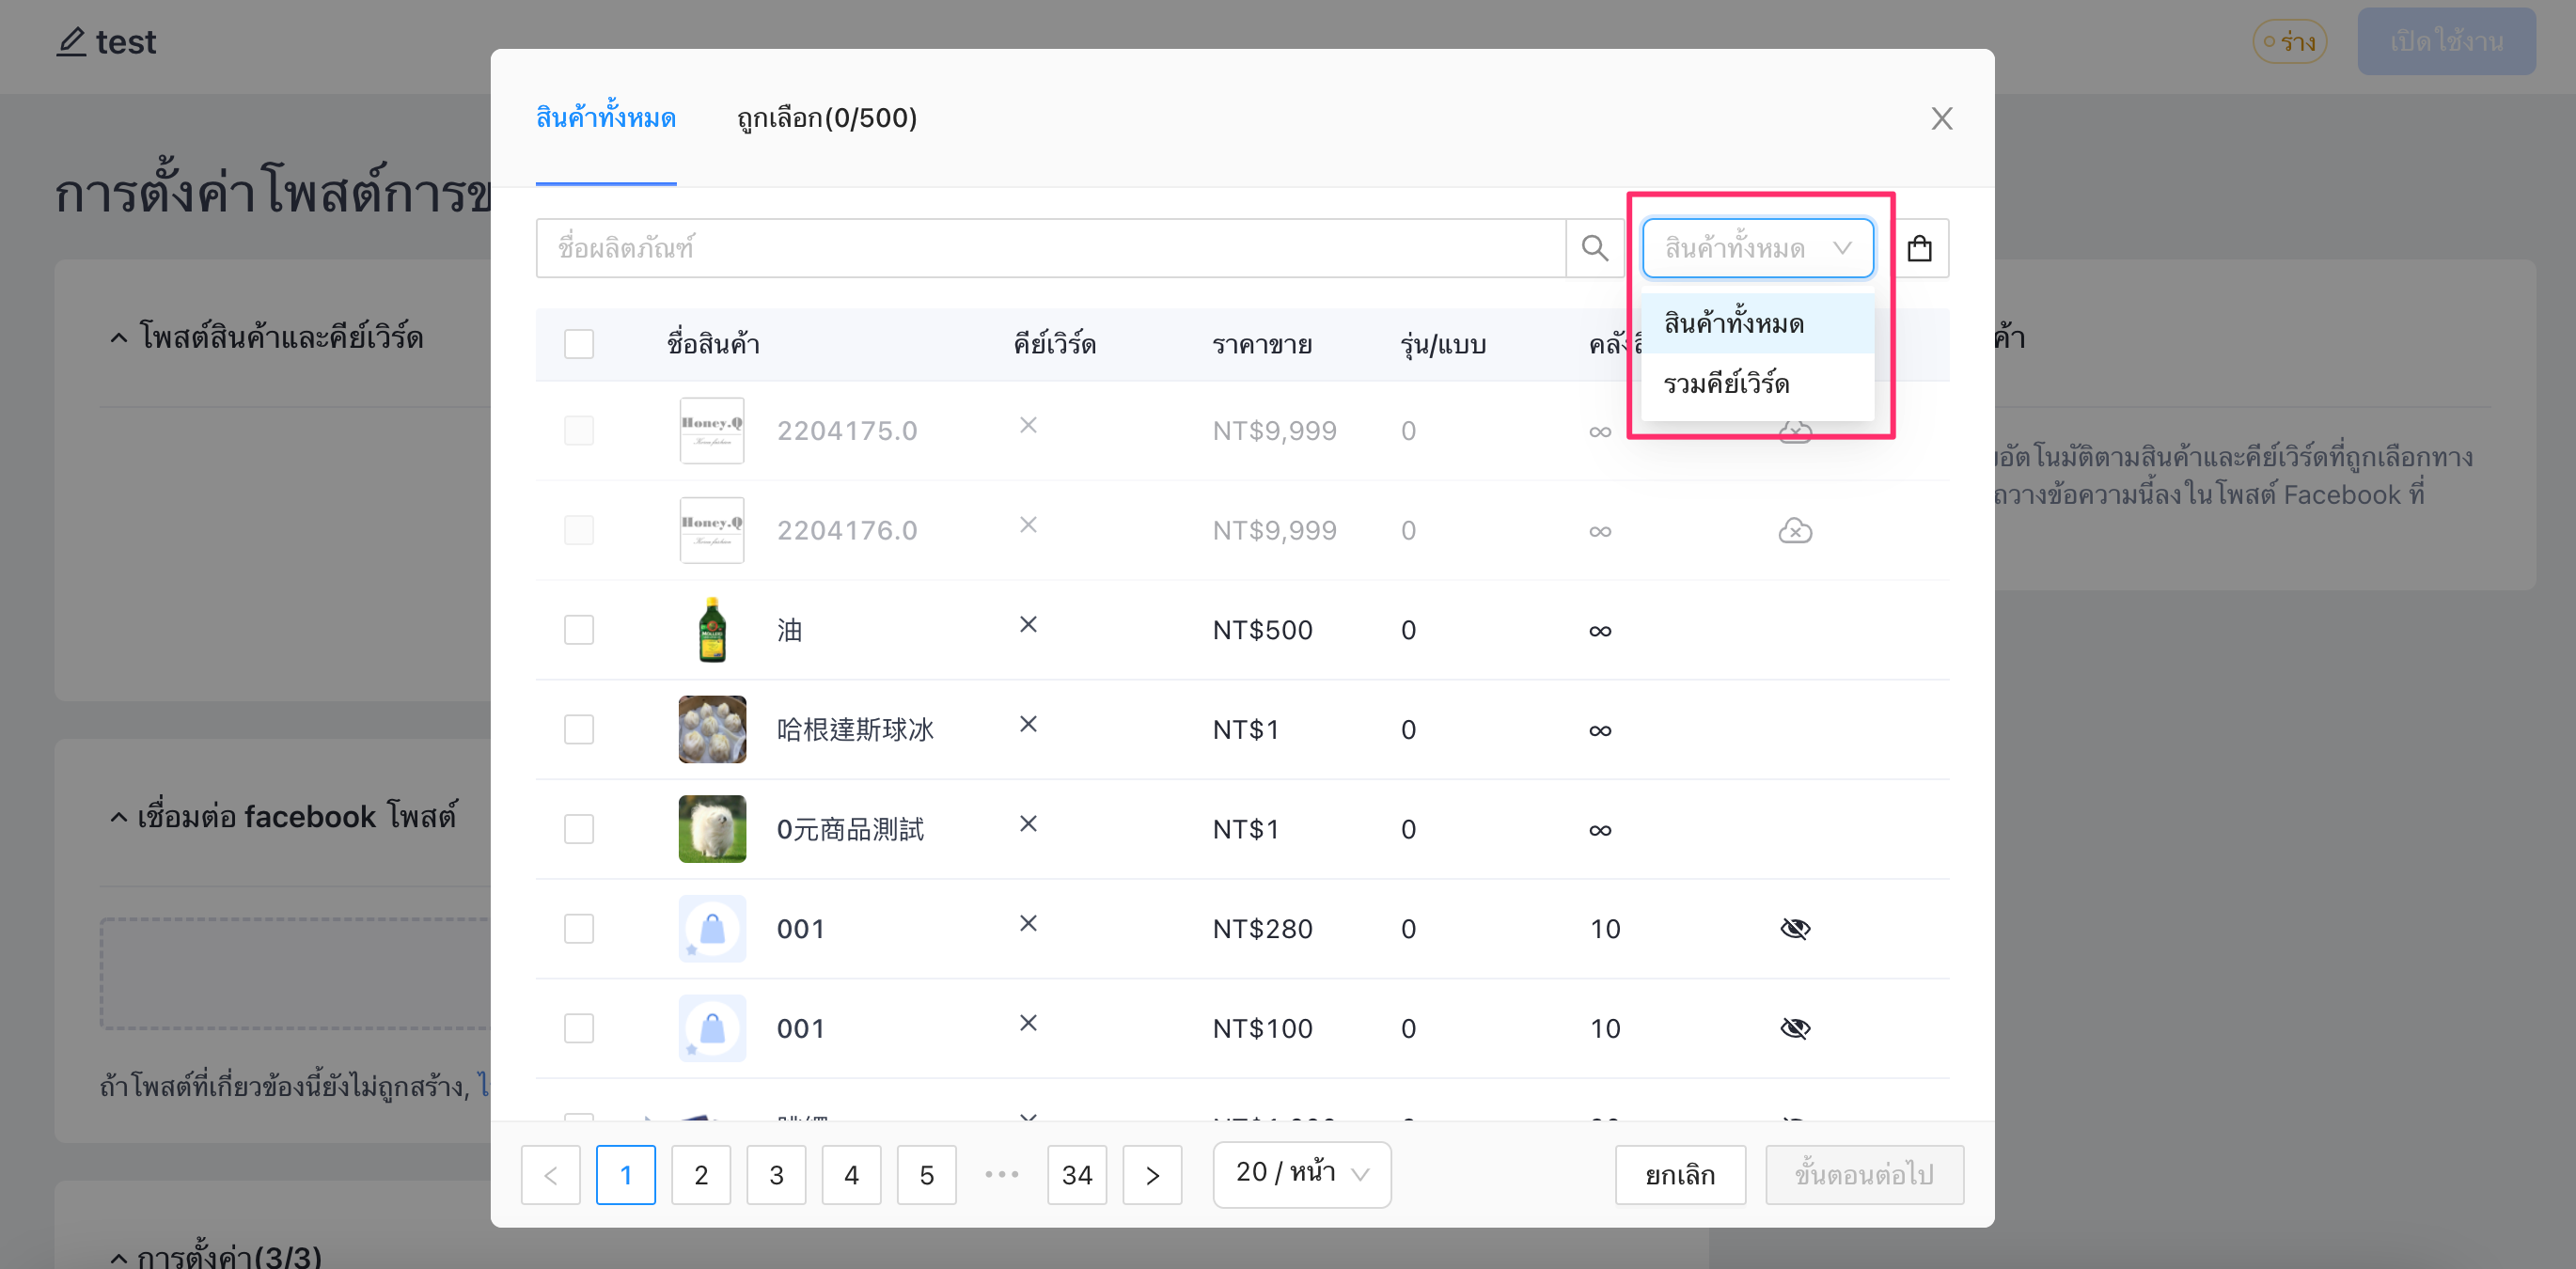Click hidden eye icon for NT$100 product
The height and width of the screenshot is (1269, 2576).
(x=1795, y=1028)
